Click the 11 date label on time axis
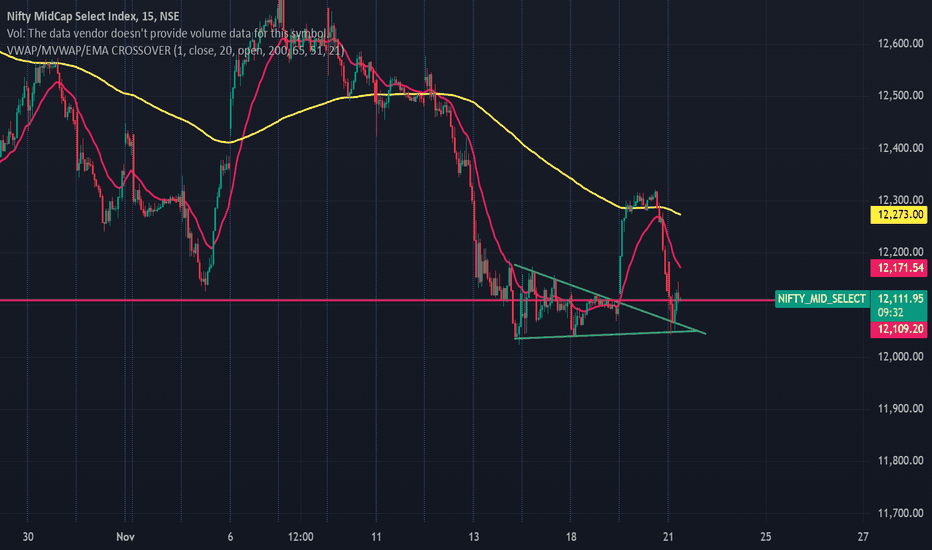 (x=376, y=537)
